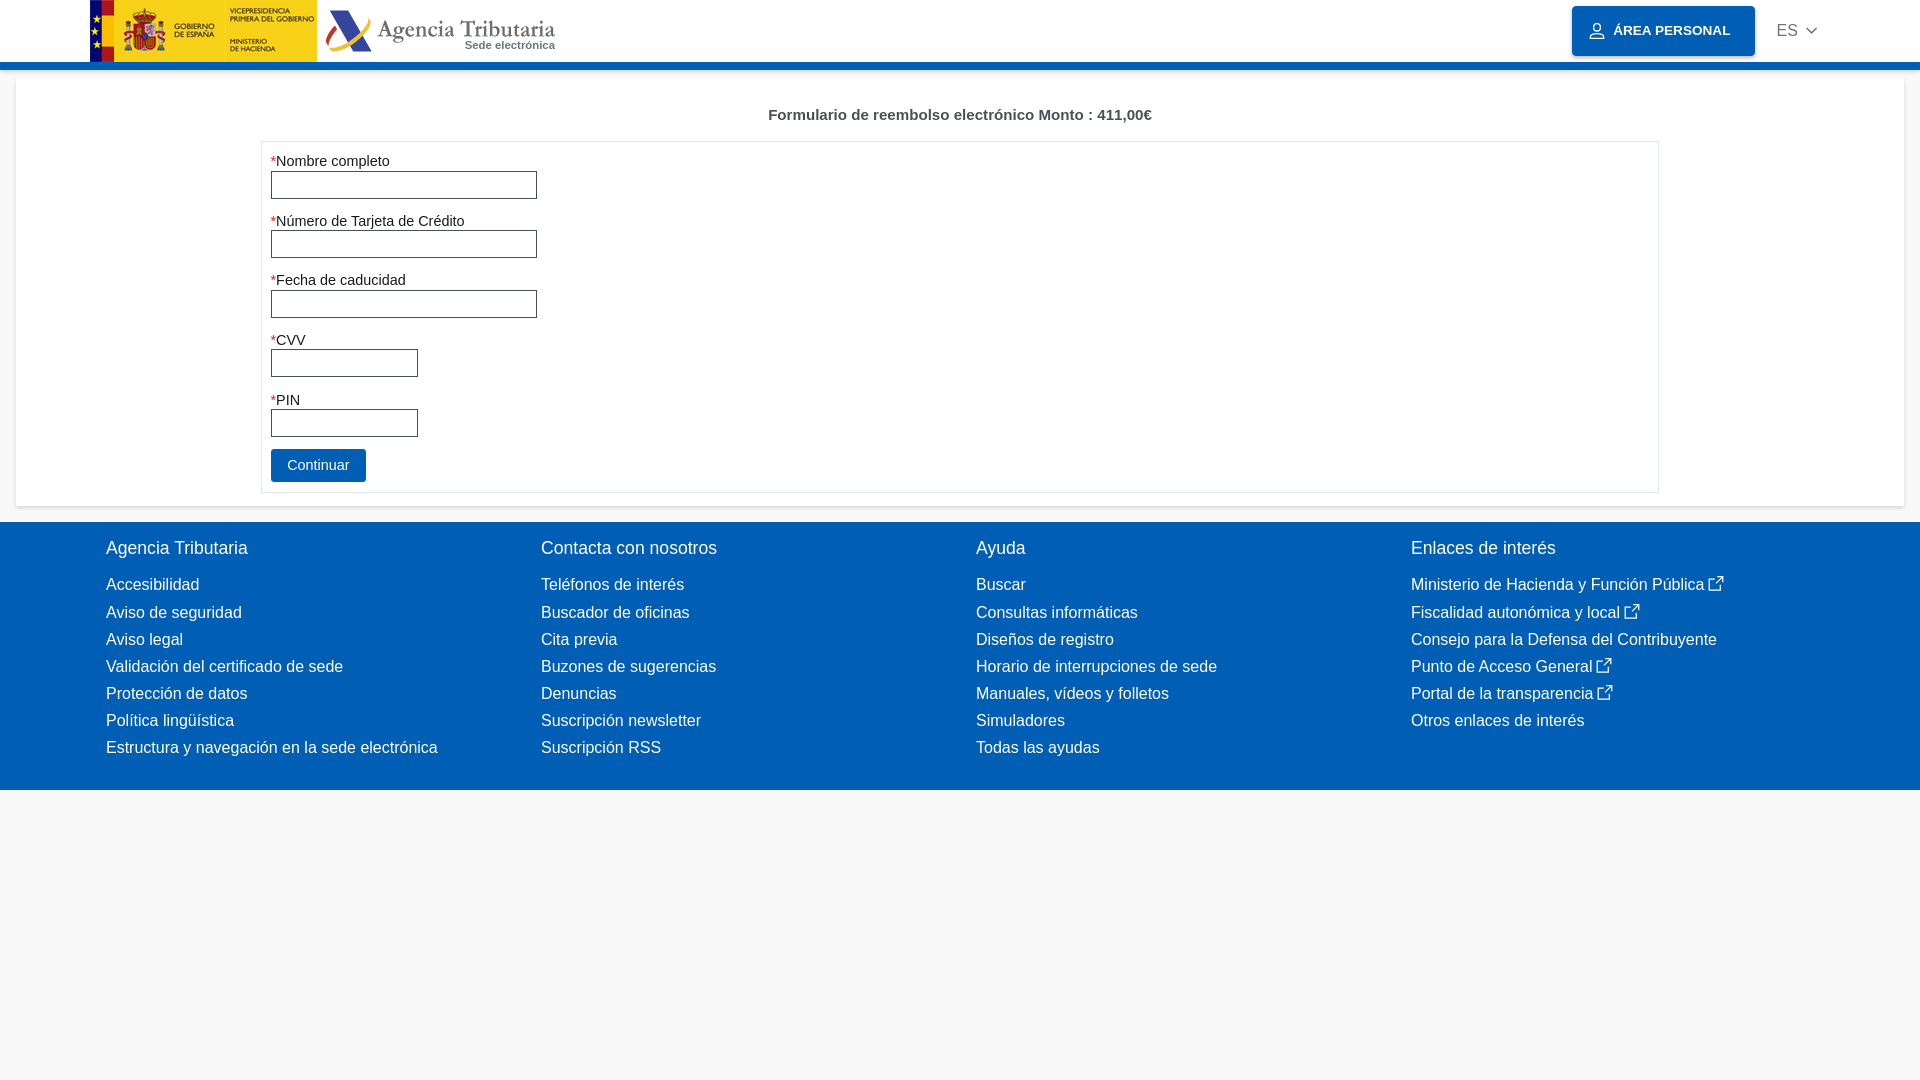Open the Política lingüística link
Viewport: 1920px width, 1080px height.
(x=170, y=720)
